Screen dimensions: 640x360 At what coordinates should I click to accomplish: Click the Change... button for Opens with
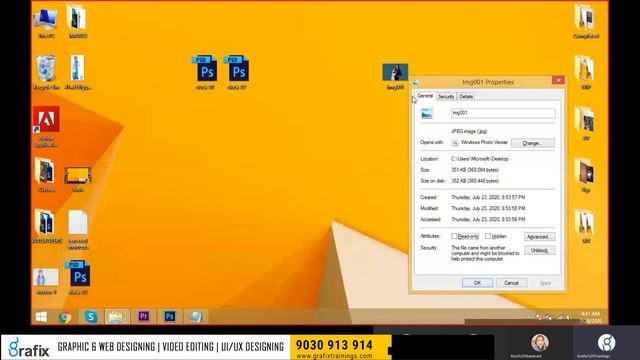(x=533, y=143)
